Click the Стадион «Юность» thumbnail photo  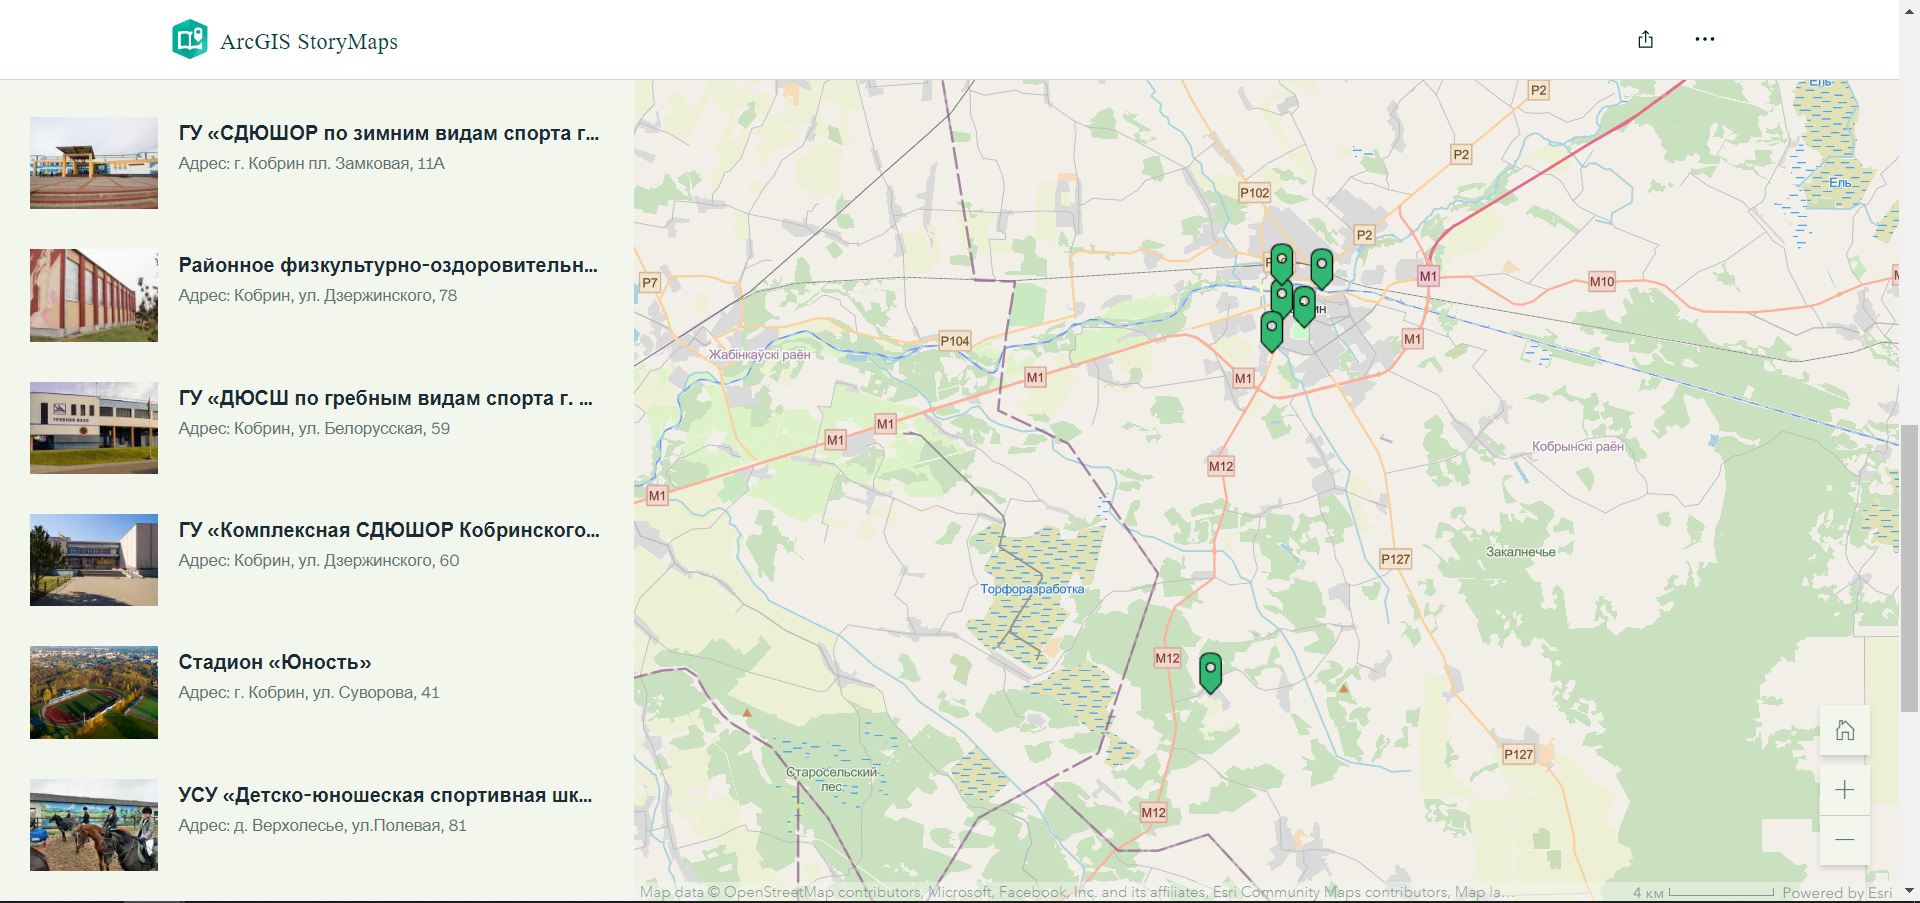(x=94, y=692)
